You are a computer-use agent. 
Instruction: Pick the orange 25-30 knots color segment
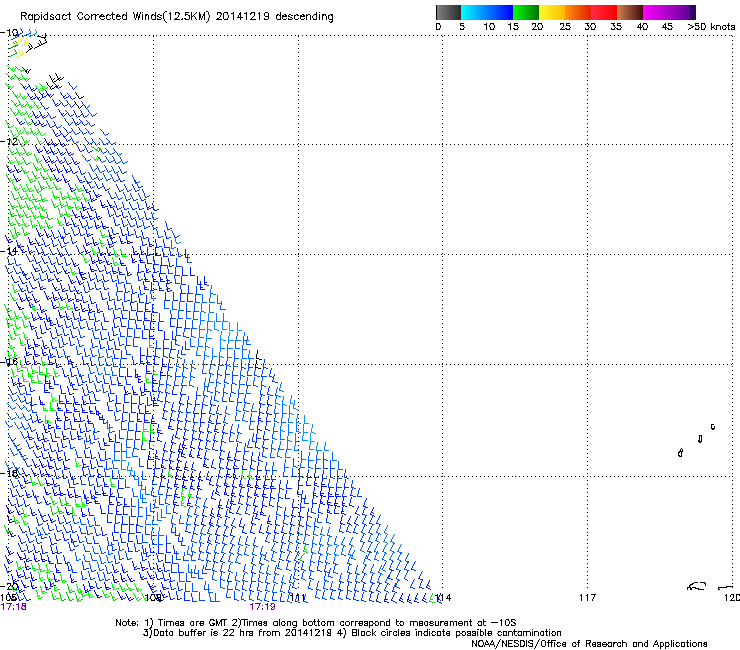point(578,12)
